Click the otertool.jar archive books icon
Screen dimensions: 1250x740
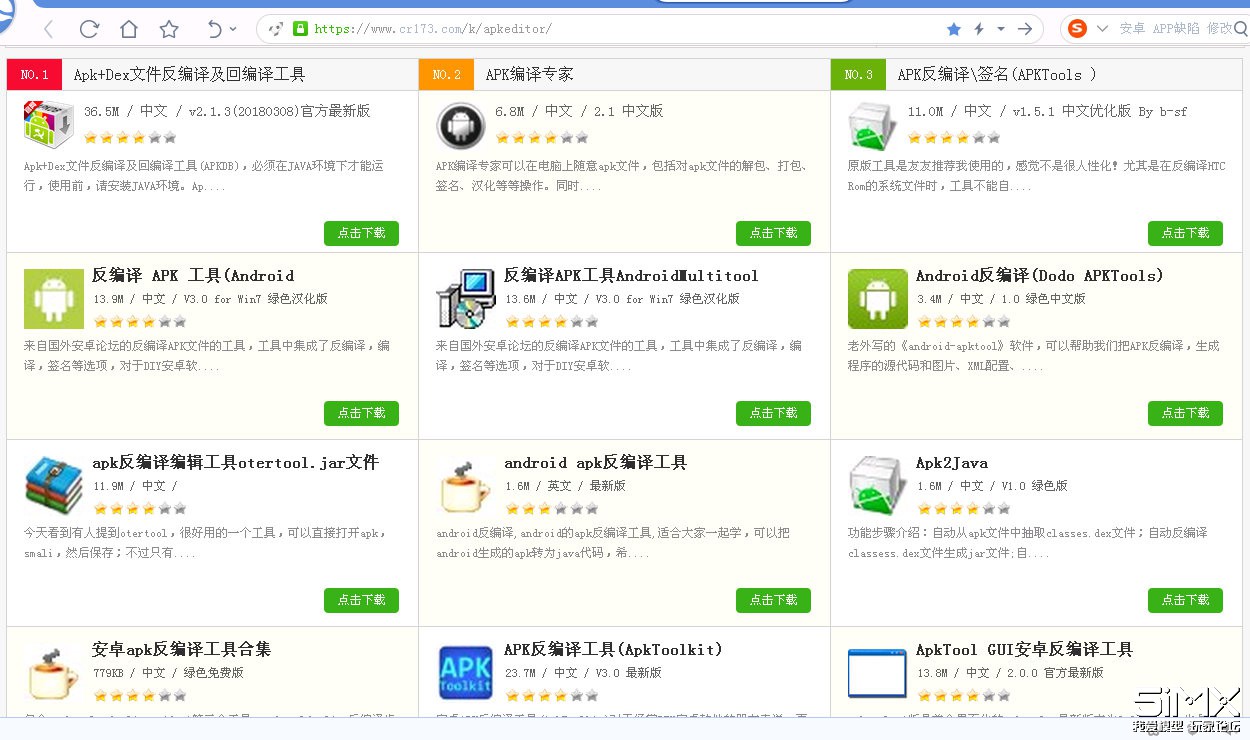click(x=54, y=486)
